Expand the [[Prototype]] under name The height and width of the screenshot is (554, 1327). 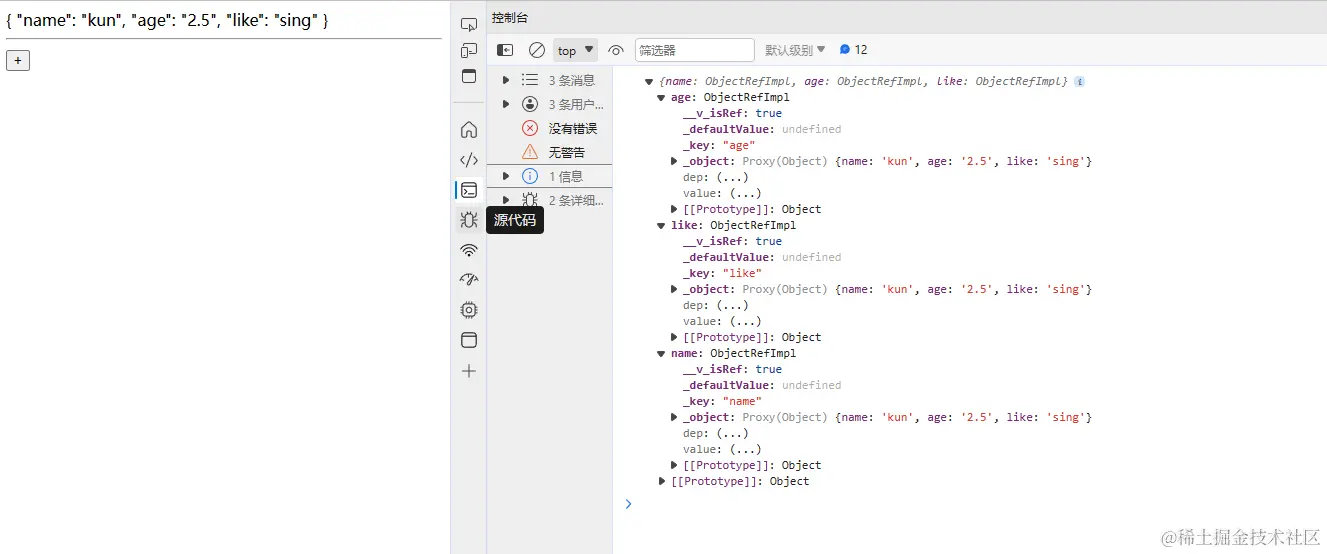[674, 465]
